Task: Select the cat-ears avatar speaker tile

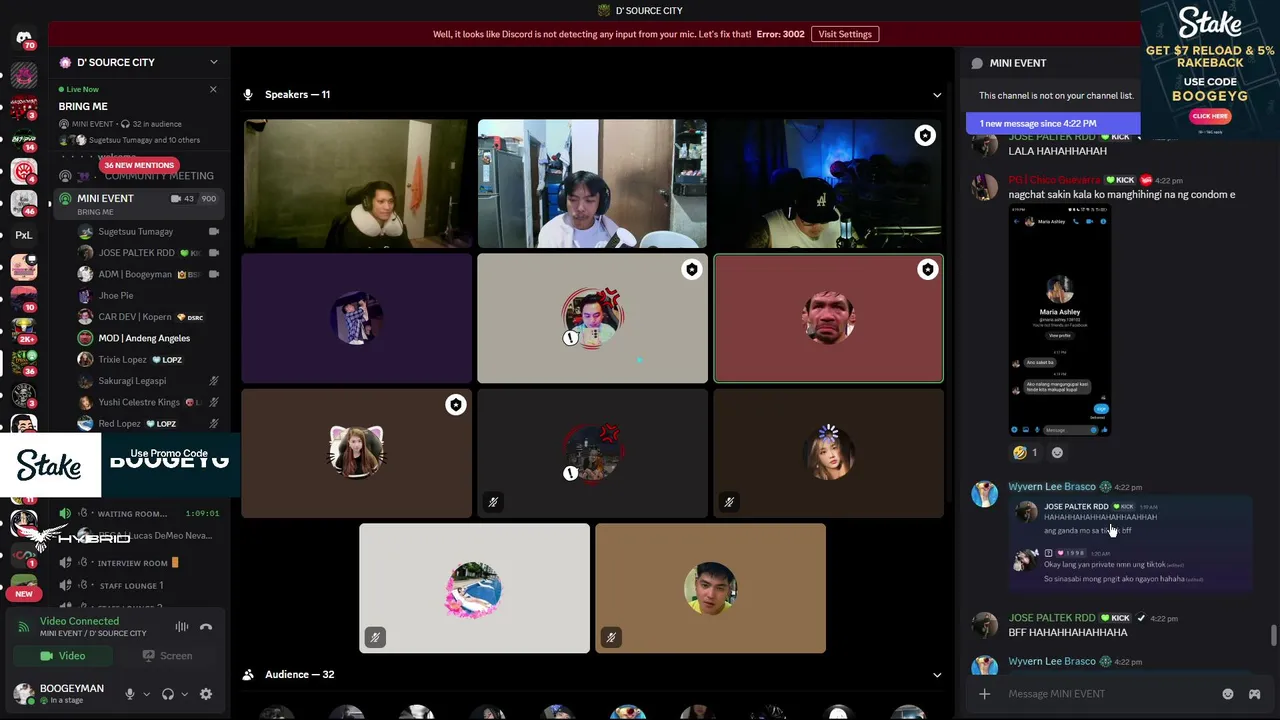Action: (x=356, y=453)
